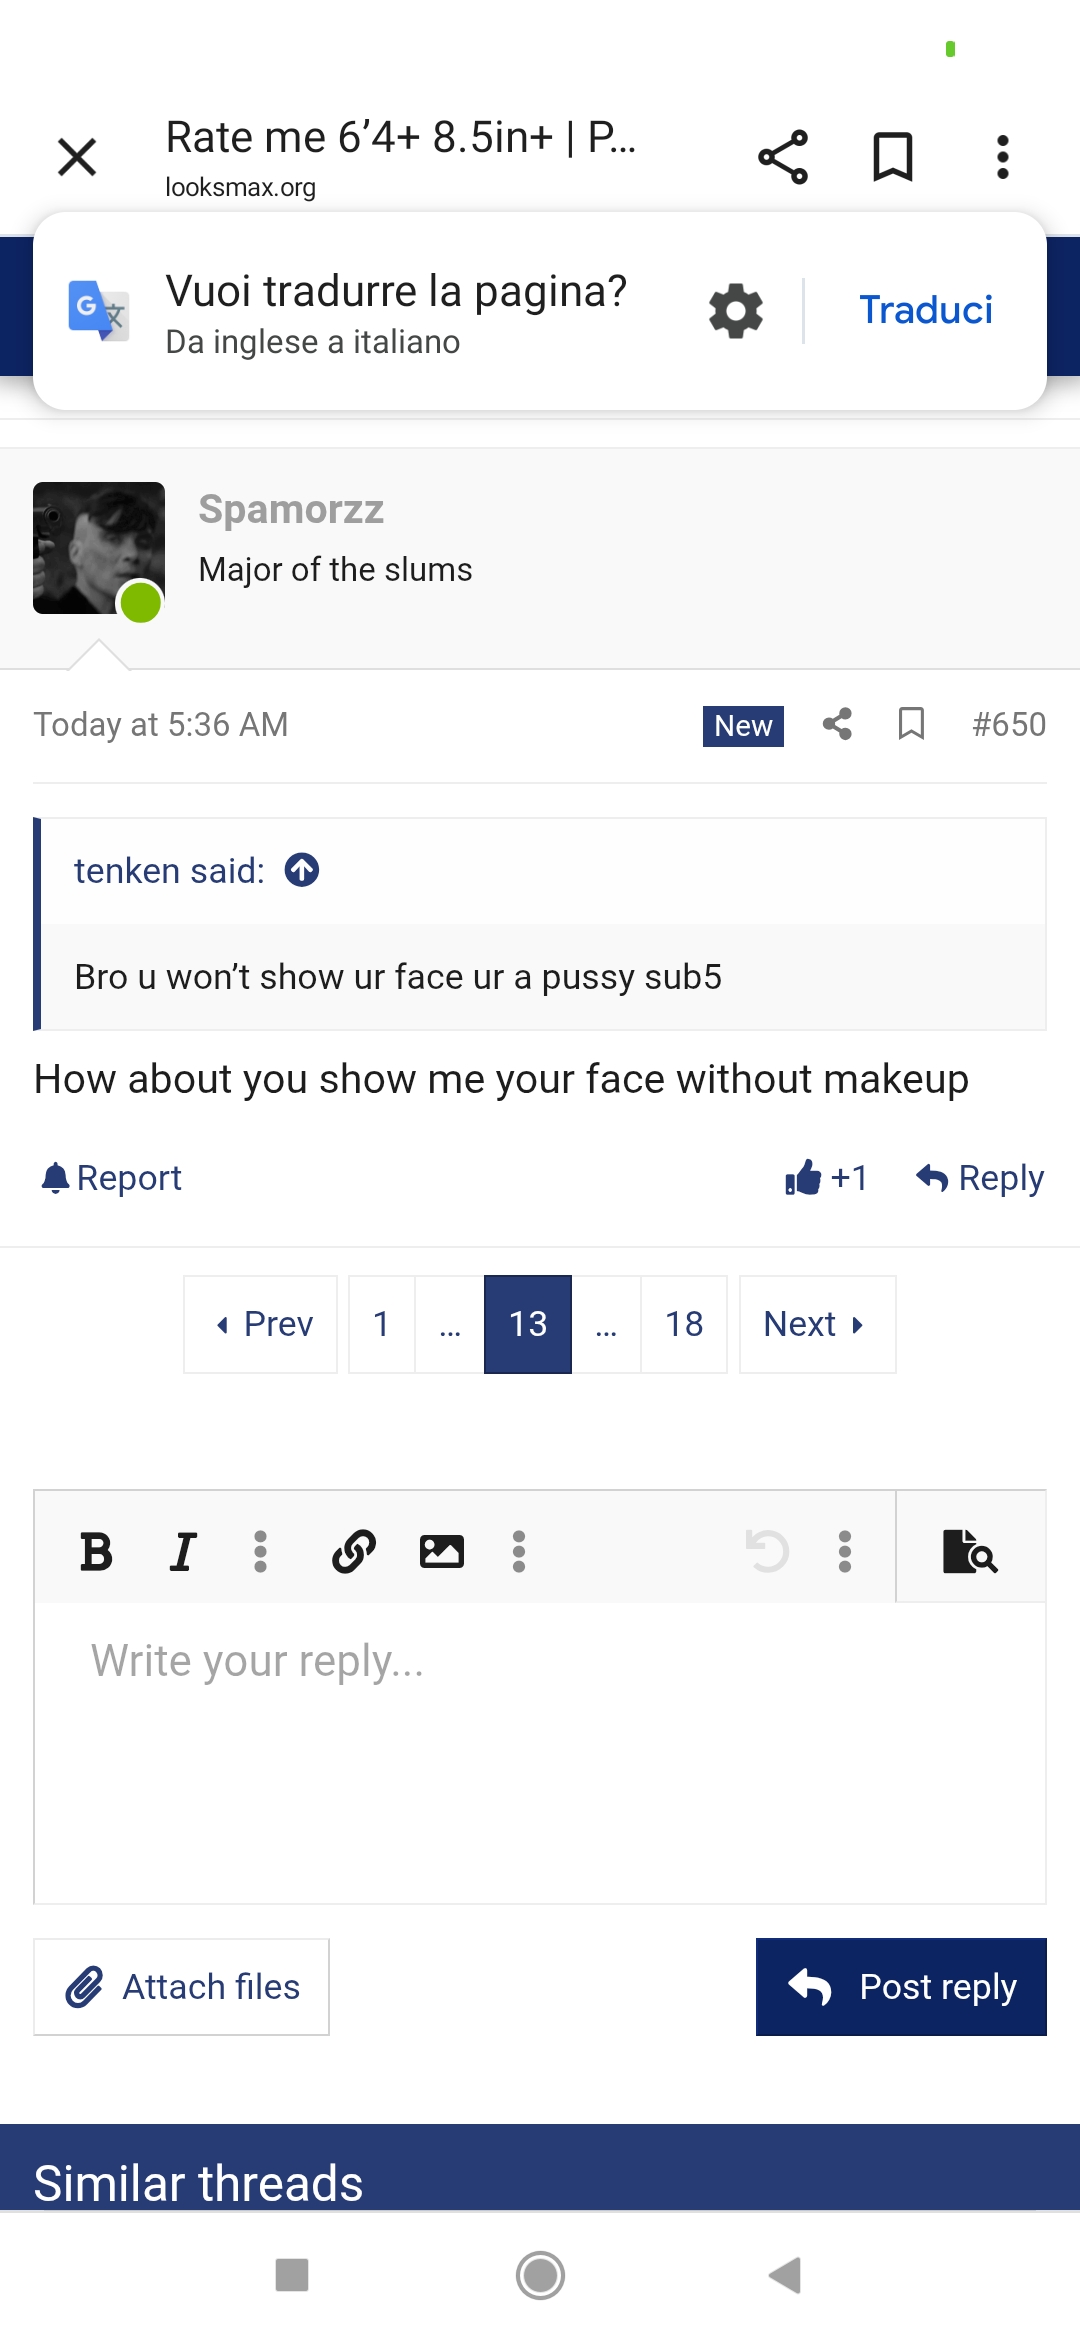The height and width of the screenshot is (2340, 1080).
Task: Click the undo icon in the editor
Action: (x=768, y=1552)
